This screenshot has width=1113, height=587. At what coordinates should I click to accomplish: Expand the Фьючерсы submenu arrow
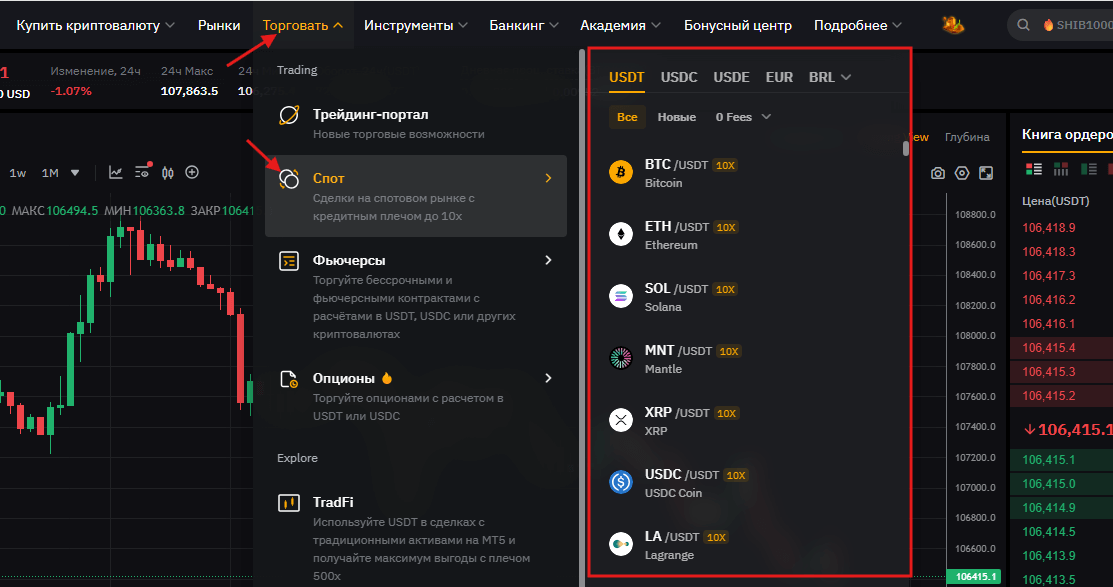[x=548, y=260]
